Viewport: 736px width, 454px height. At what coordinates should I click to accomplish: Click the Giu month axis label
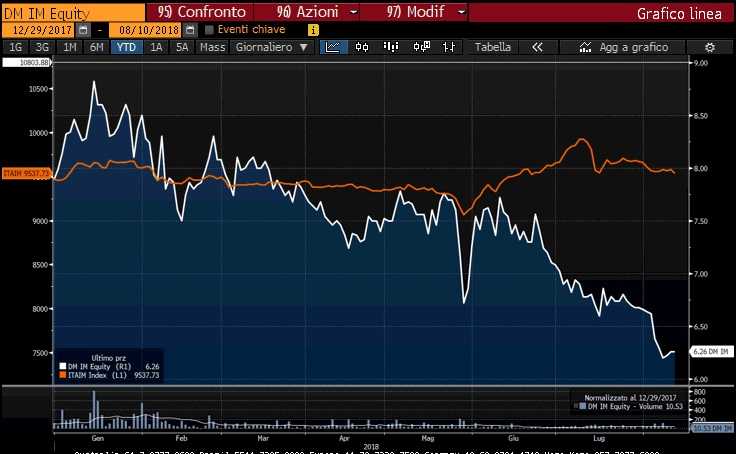point(513,438)
